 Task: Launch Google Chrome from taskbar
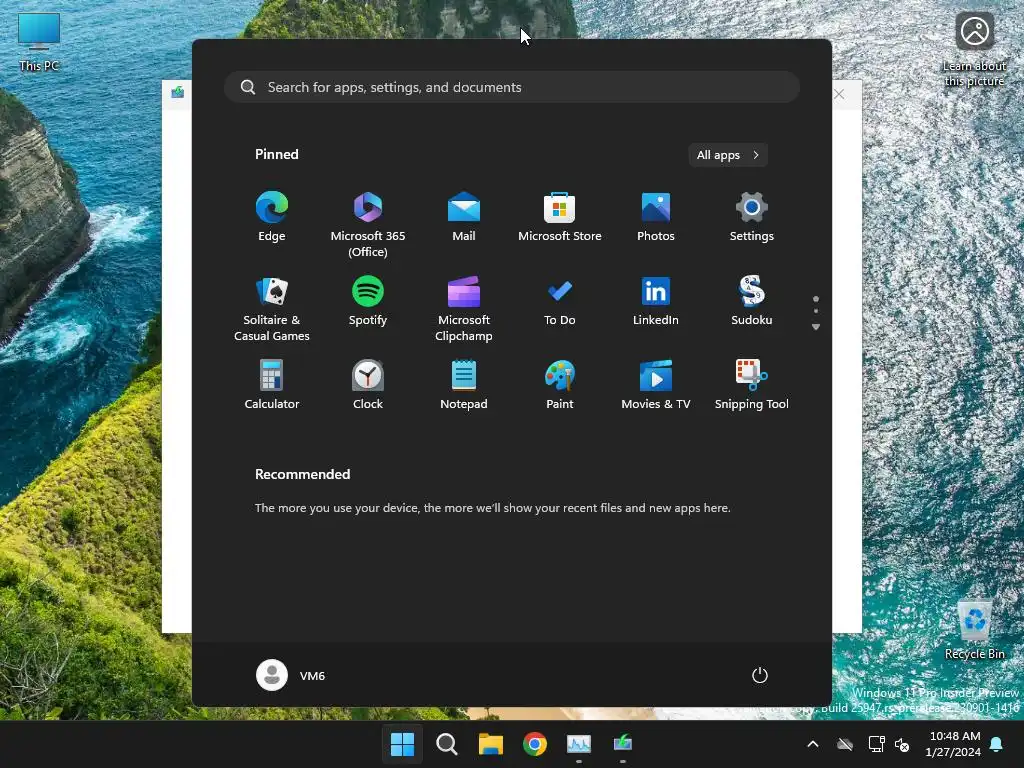pyautogui.click(x=535, y=744)
